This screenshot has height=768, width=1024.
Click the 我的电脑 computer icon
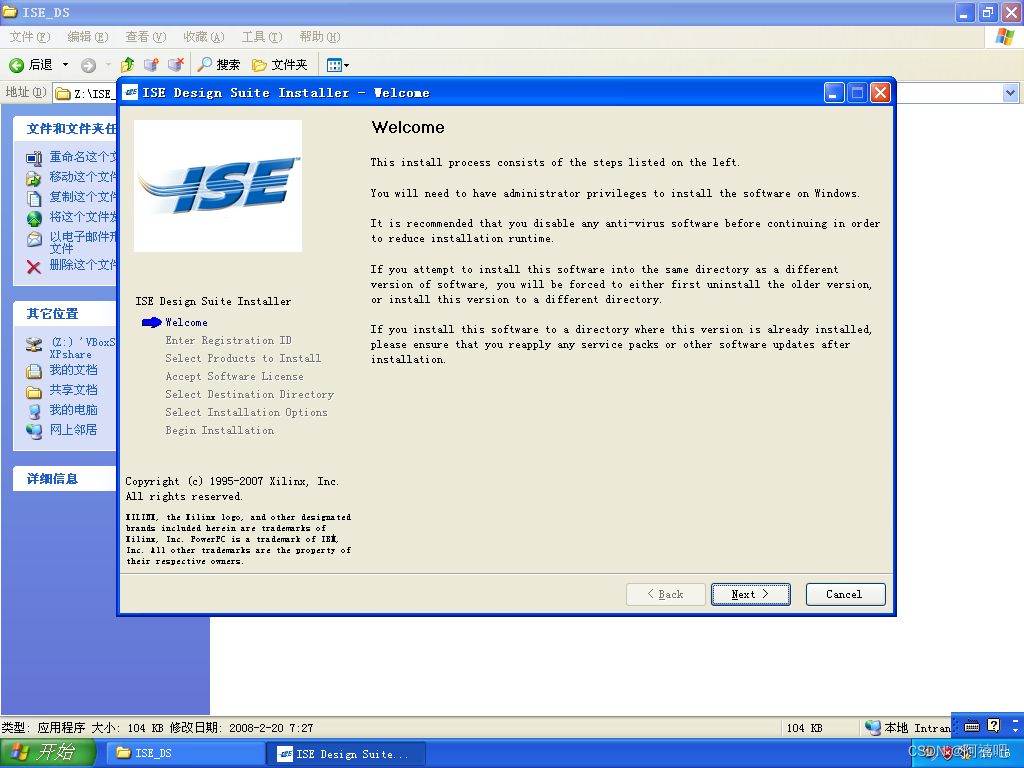point(34,411)
